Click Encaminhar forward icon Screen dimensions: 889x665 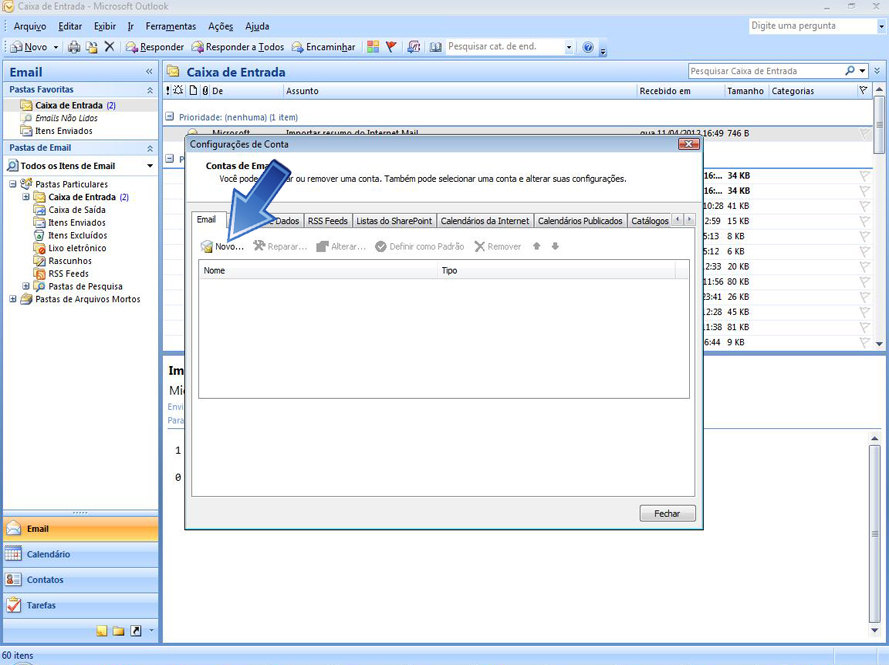[x=298, y=47]
